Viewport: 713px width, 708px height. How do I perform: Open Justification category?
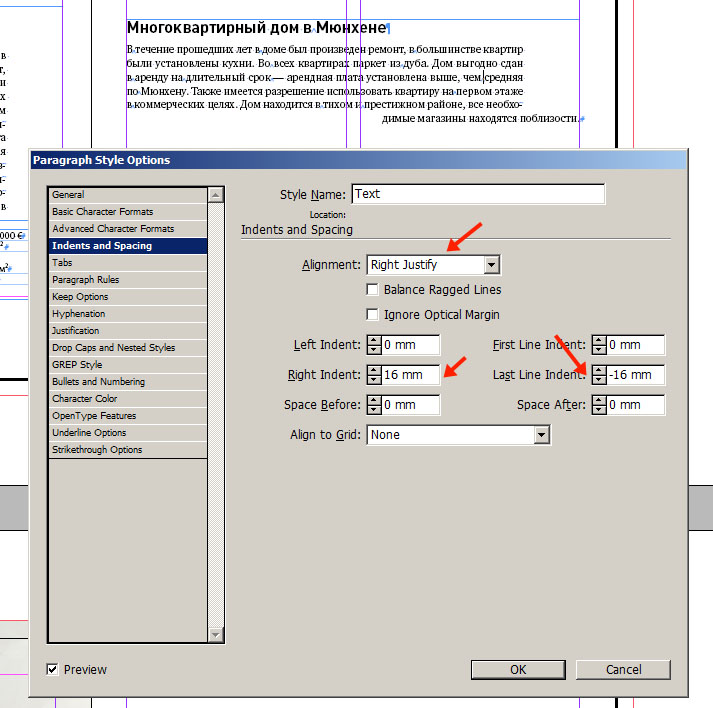tap(128, 331)
